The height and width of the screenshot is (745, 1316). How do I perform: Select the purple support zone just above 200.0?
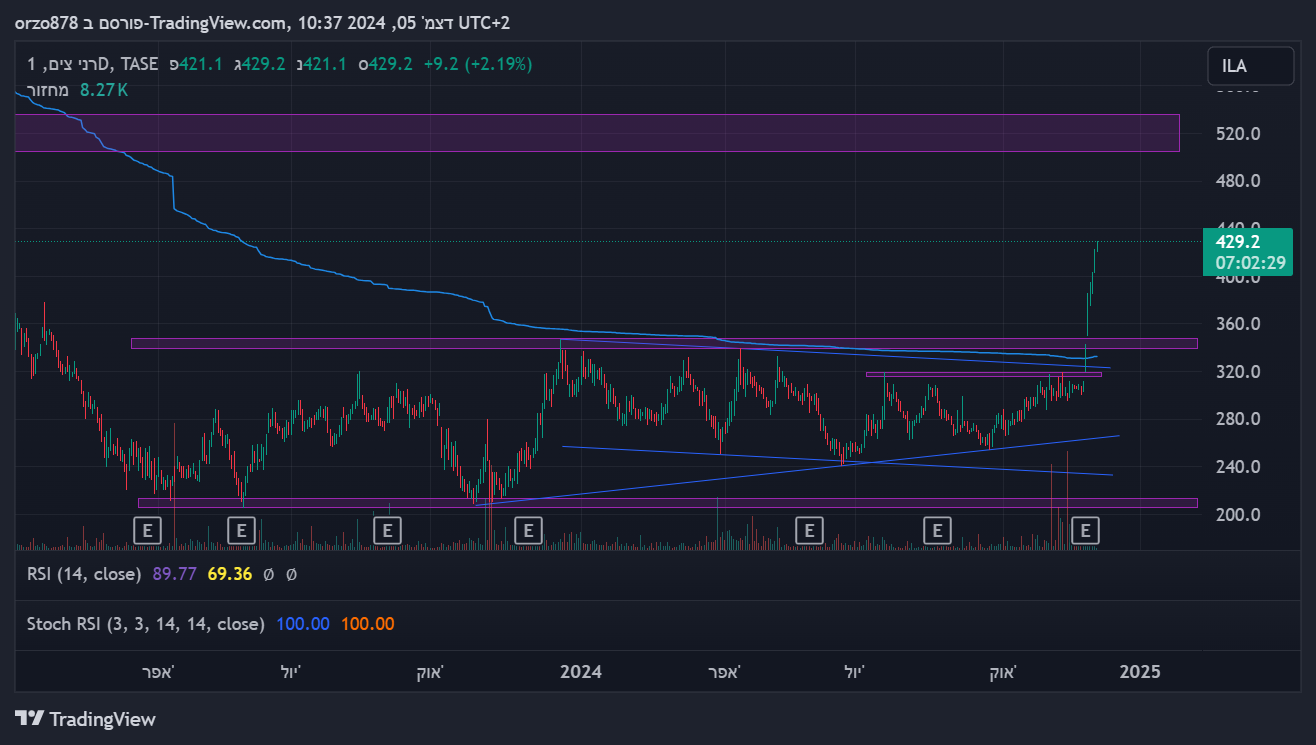click(x=667, y=502)
